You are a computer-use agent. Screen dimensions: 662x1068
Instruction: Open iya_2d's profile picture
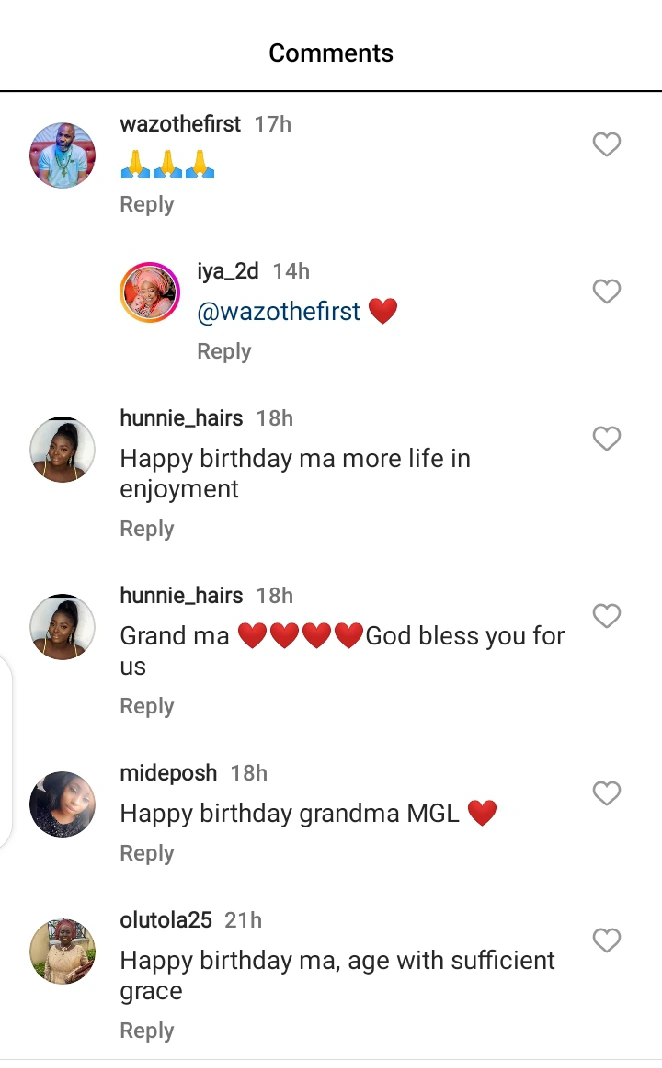coord(150,291)
